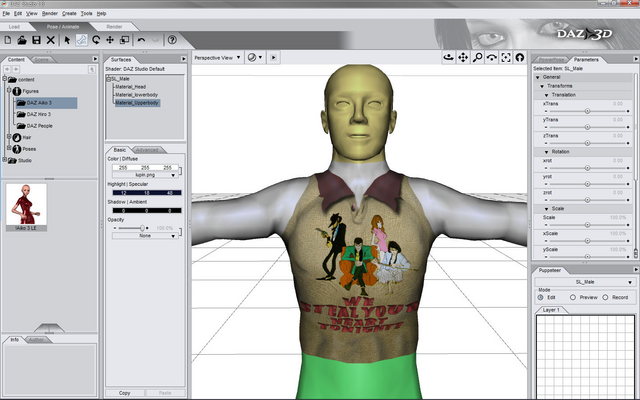The height and width of the screenshot is (400, 640).
Task: Reset the view with the round arrow icon
Action: pos(520,58)
